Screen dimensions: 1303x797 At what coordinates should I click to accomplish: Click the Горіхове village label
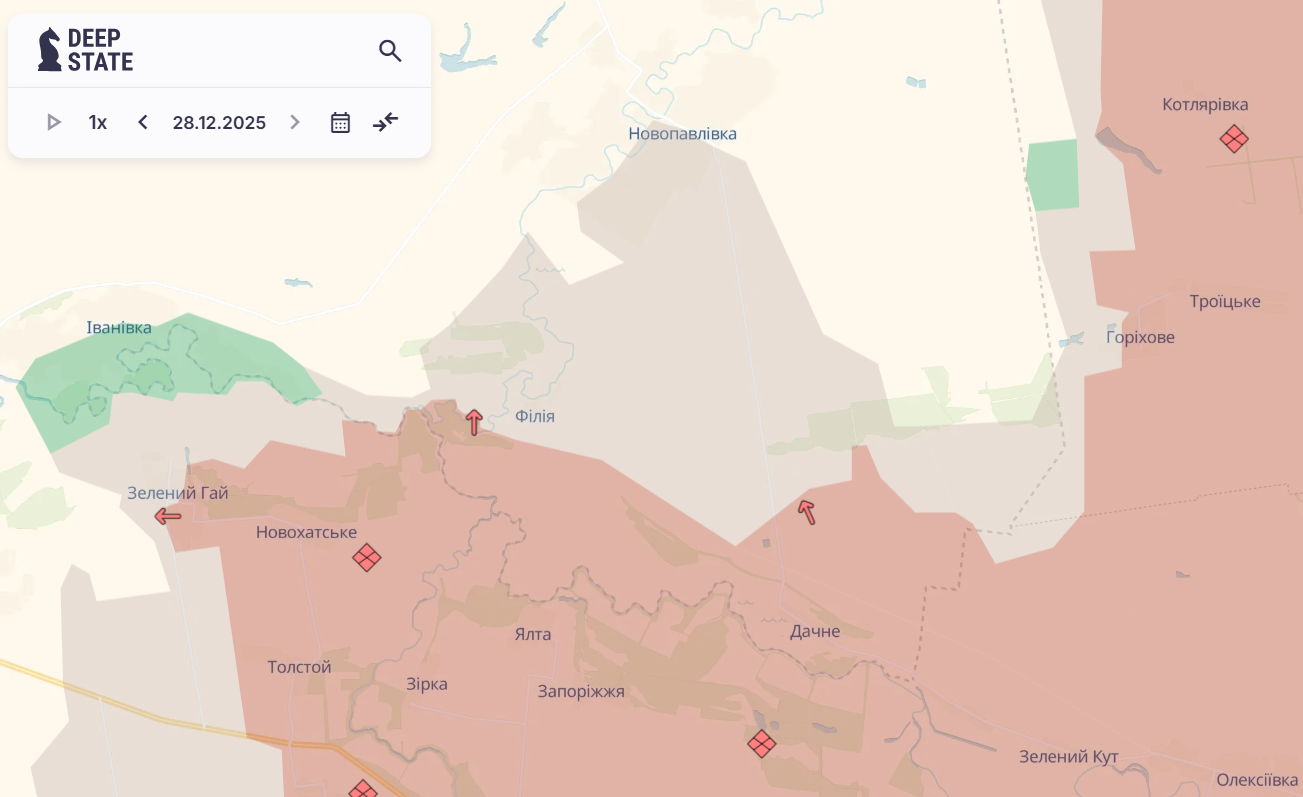[1140, 337]
